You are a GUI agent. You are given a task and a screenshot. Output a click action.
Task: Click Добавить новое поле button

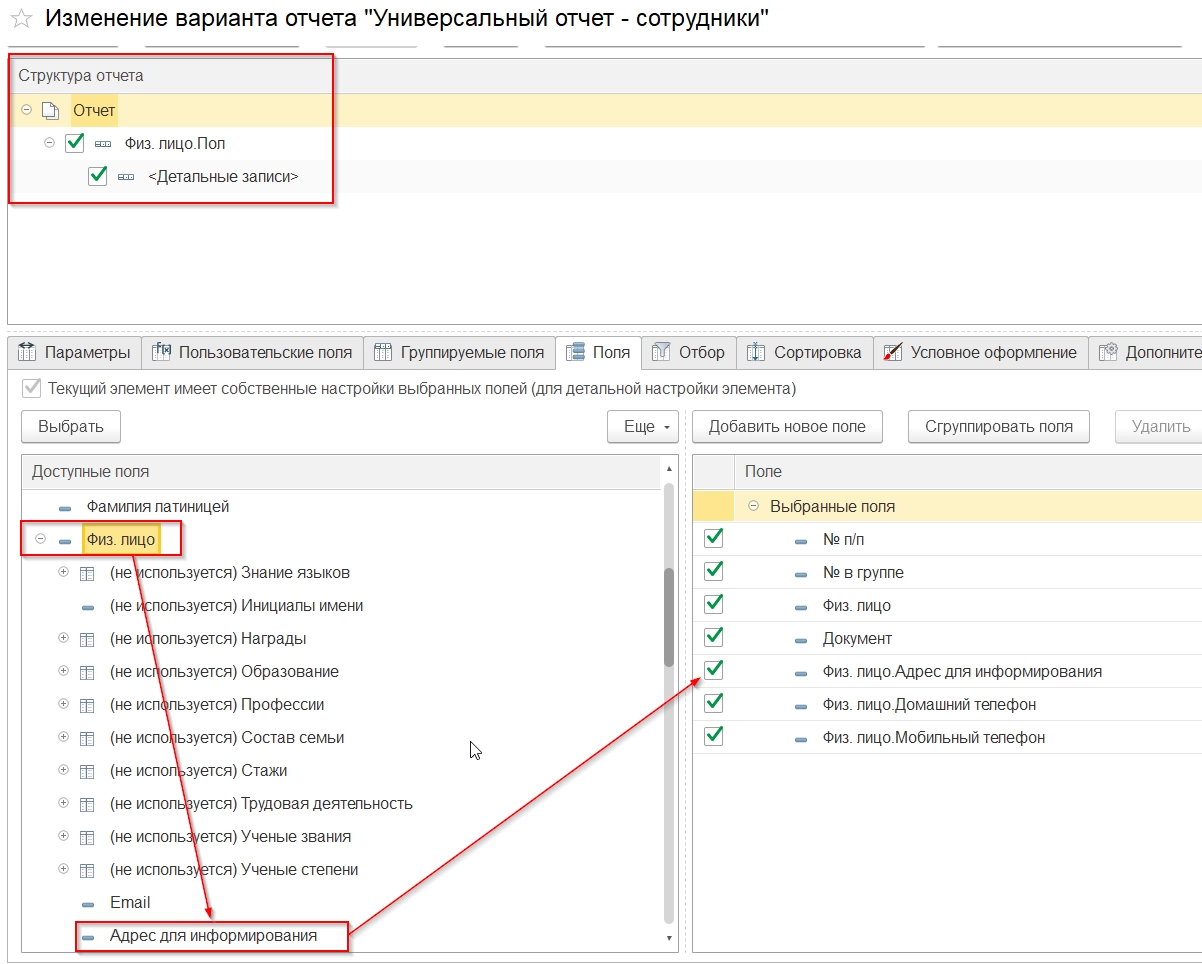(787, 426)
